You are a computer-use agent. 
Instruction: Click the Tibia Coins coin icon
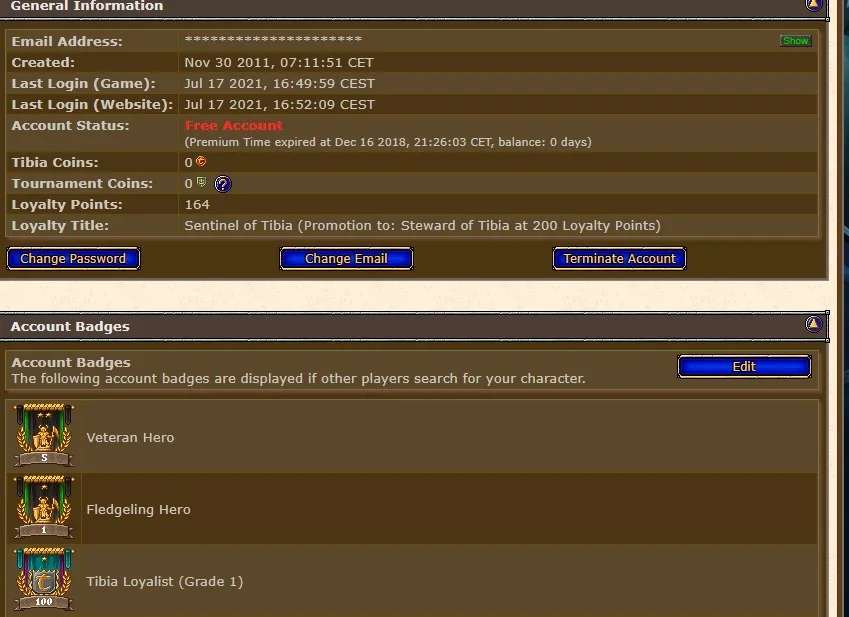tap(201, 161)
